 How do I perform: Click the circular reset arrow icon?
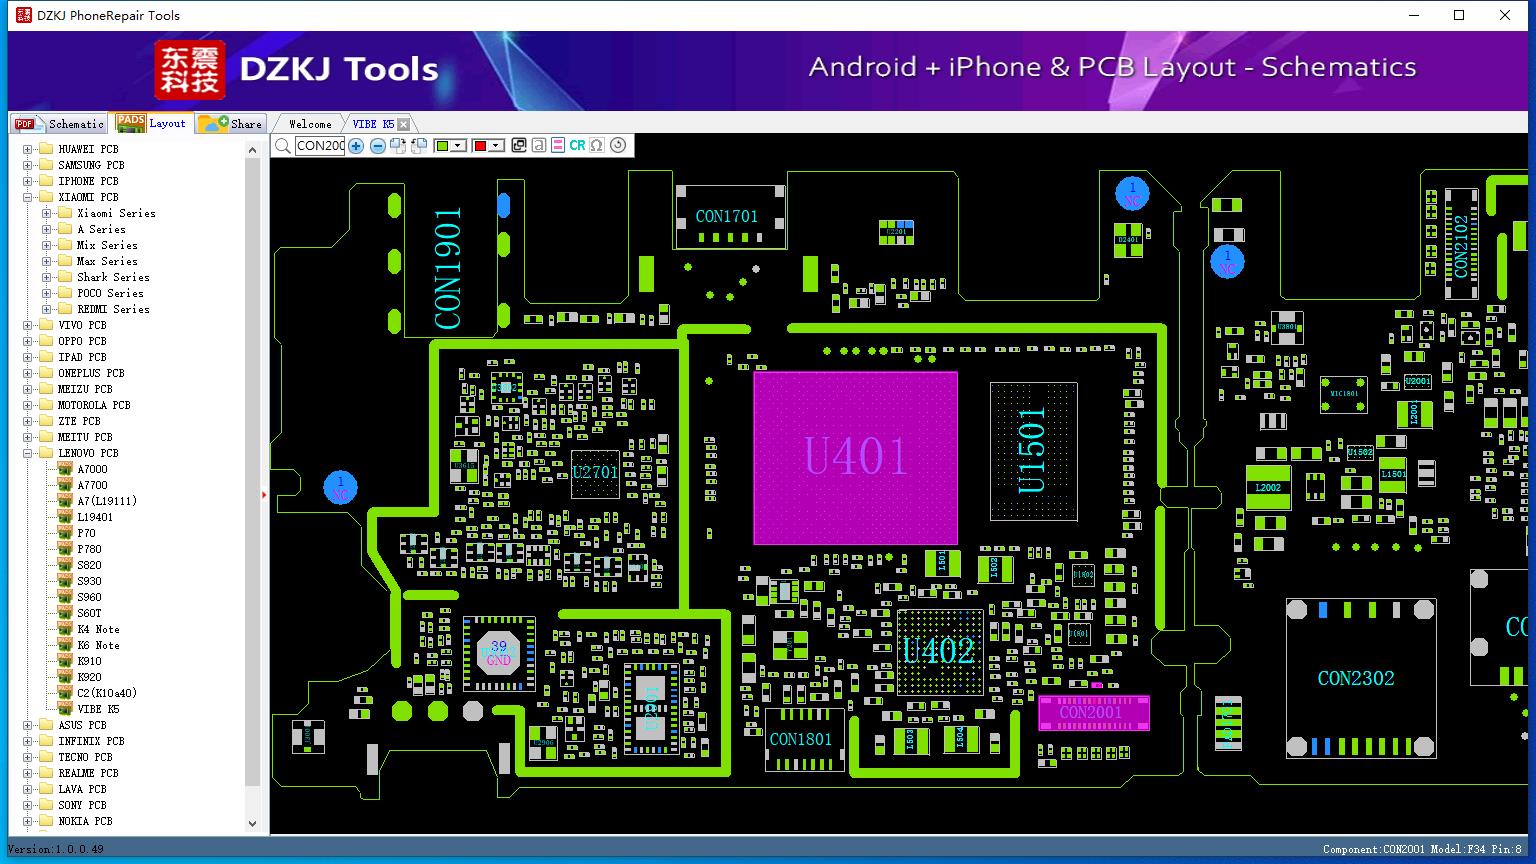point(618,146)
